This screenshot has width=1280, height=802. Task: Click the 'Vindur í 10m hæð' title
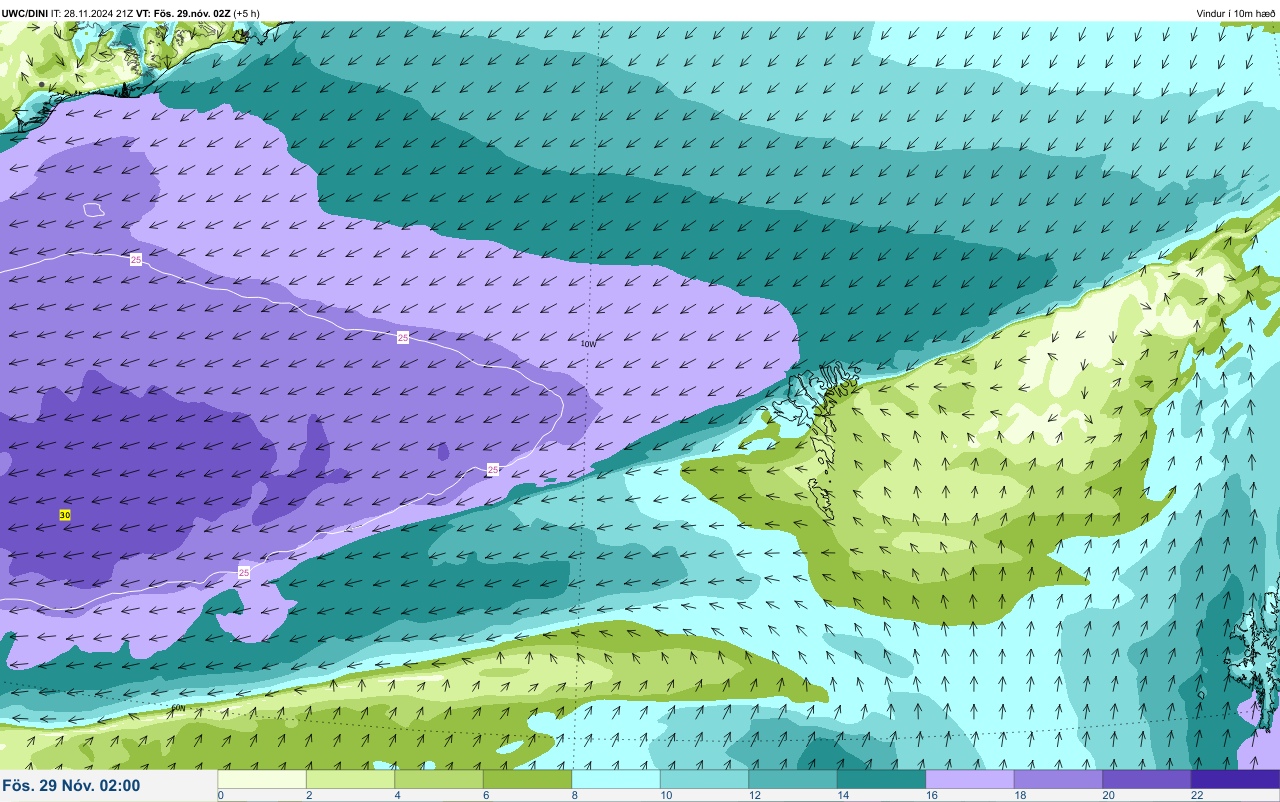coord(1236,13)
